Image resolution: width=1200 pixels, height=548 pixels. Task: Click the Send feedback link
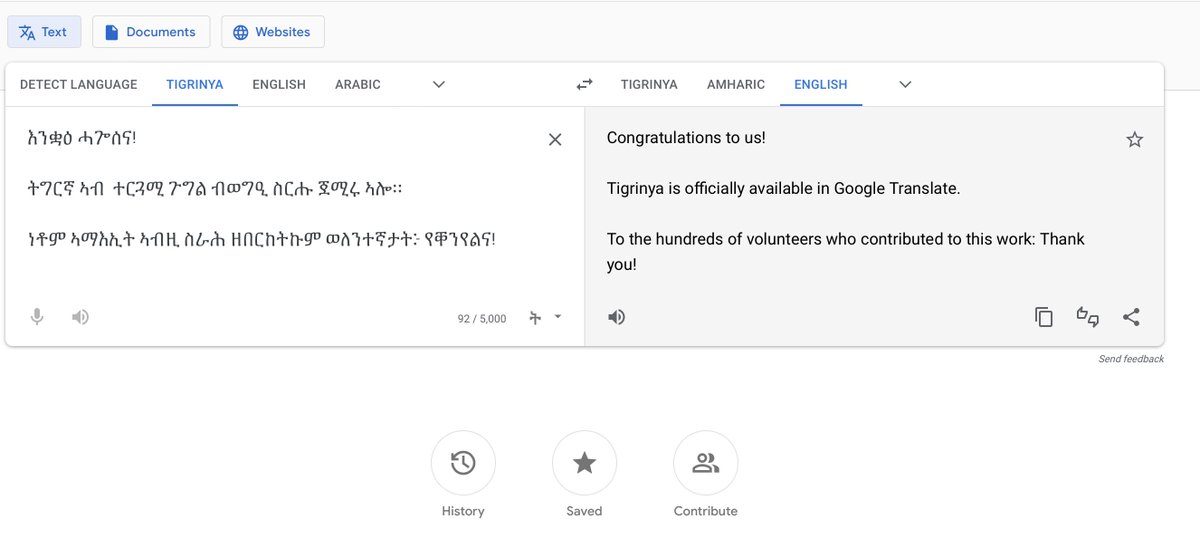(x=1131, y=359)
